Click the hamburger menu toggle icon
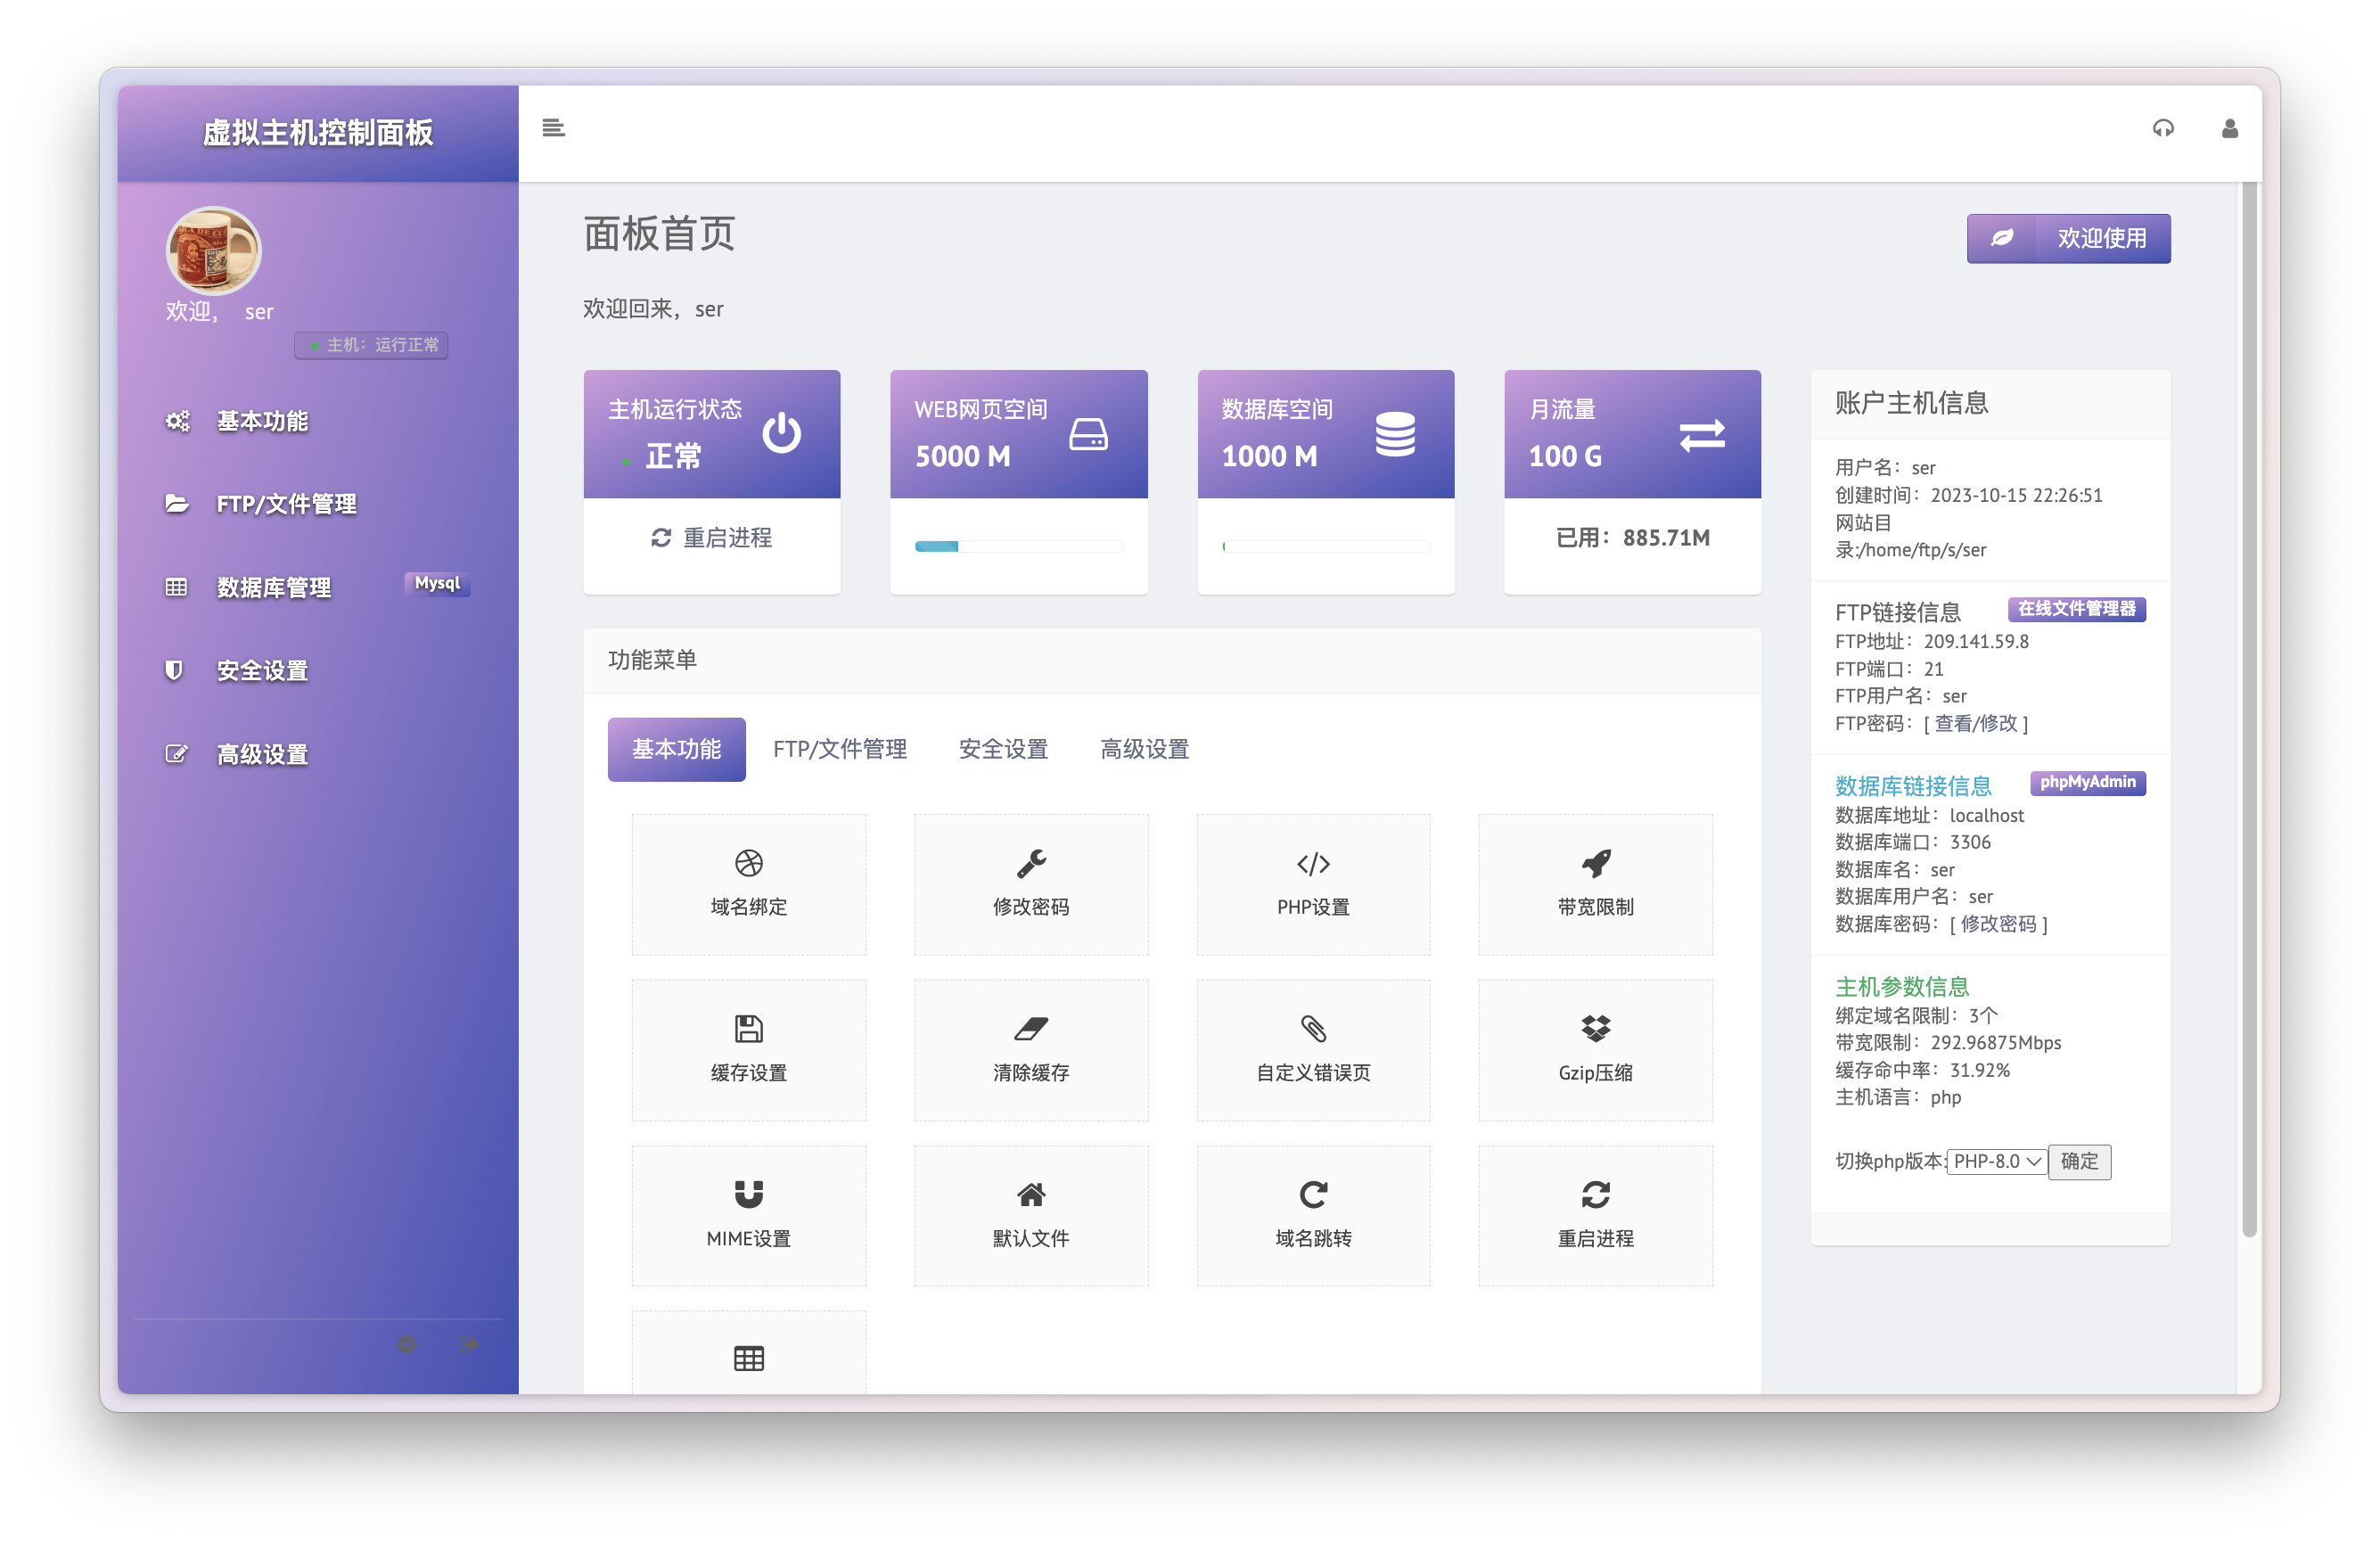2380x1544 pixels. [x=553, y=128]
